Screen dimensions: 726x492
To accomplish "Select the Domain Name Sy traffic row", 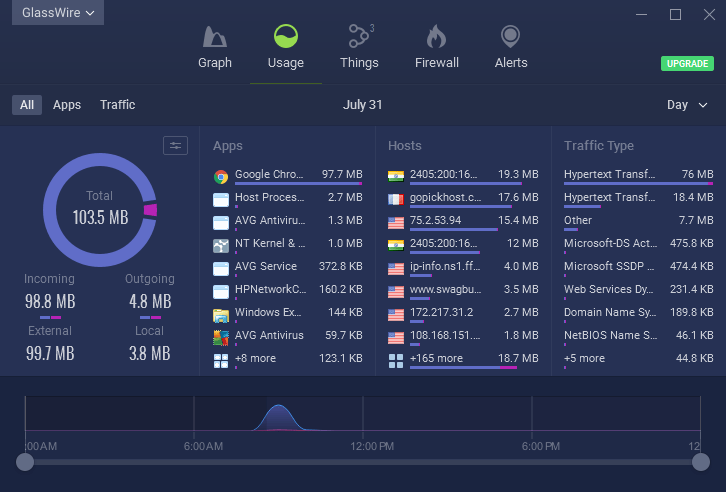I will click(x=638, y=314).
